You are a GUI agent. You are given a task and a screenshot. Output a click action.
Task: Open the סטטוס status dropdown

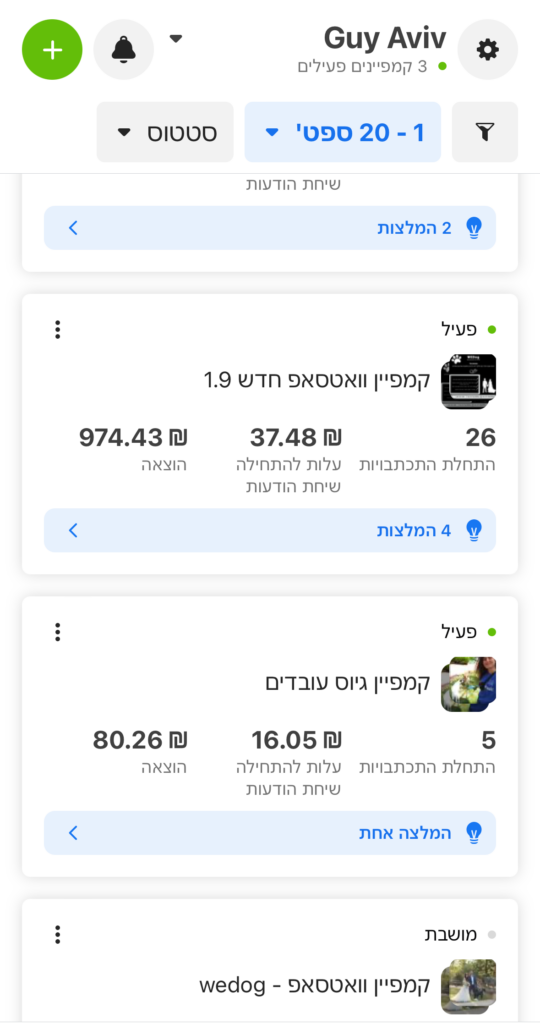165,132
